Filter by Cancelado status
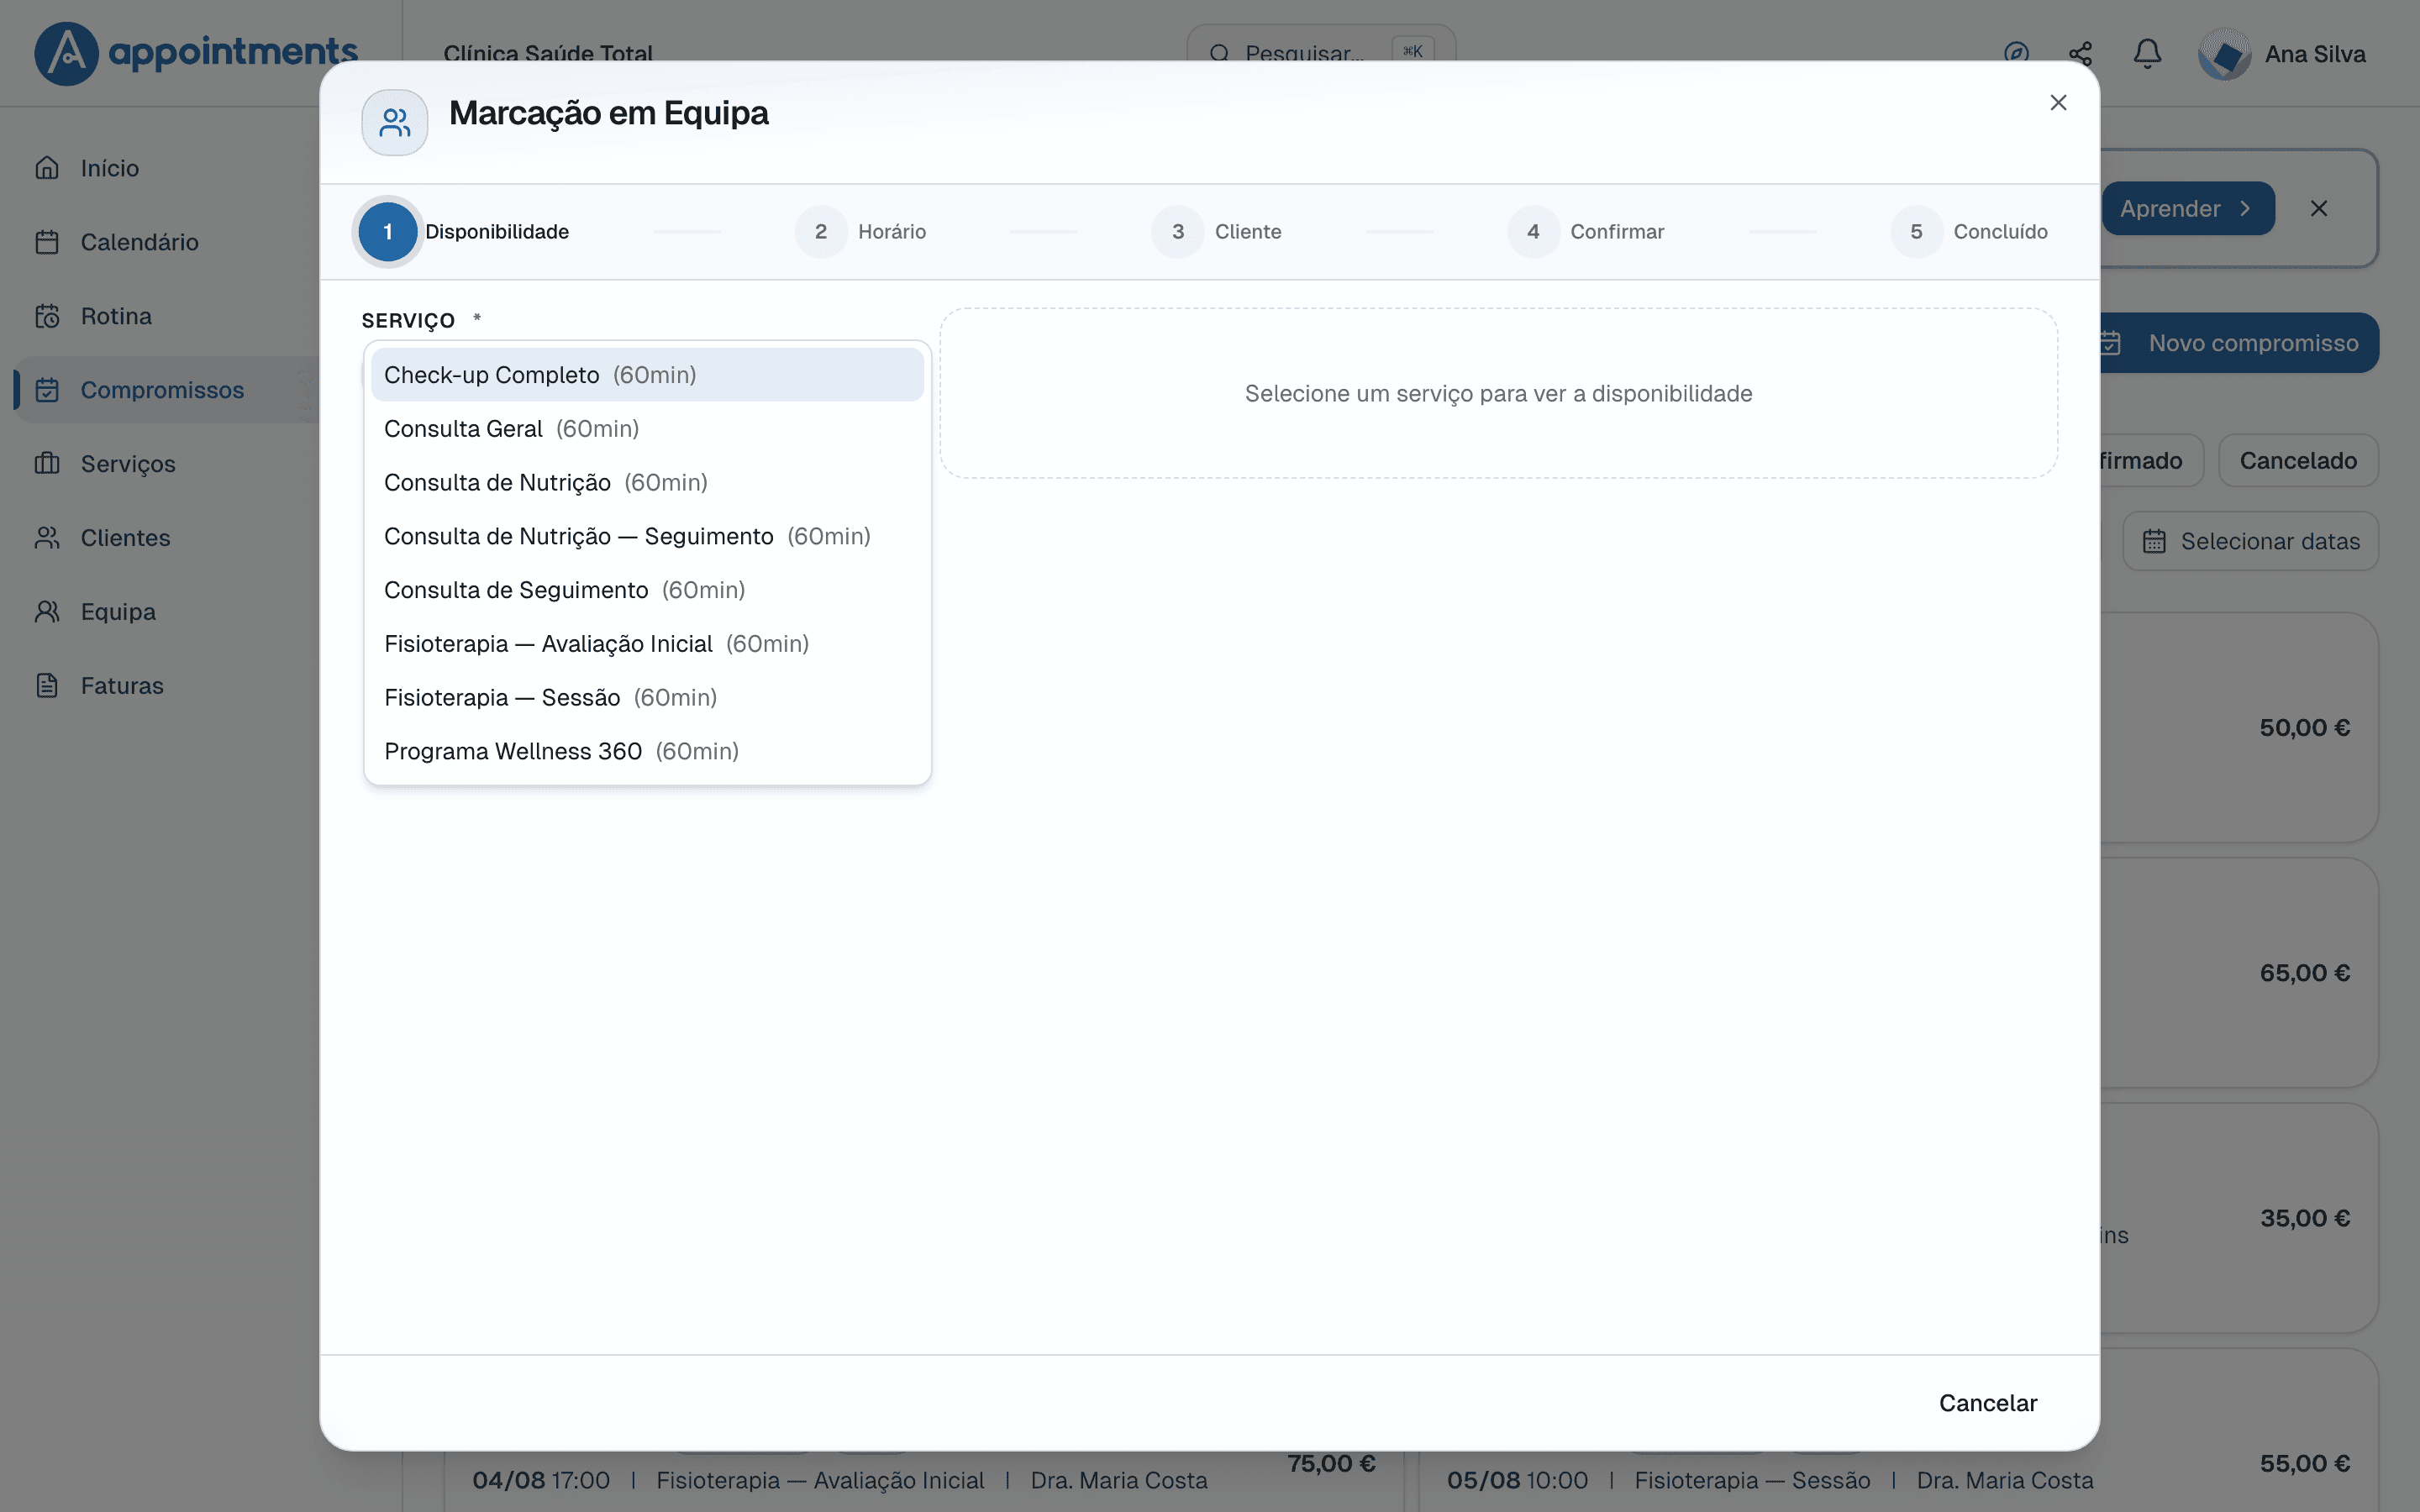The width and height of the screenshot is (2420, 1512). coord(2298,461)
